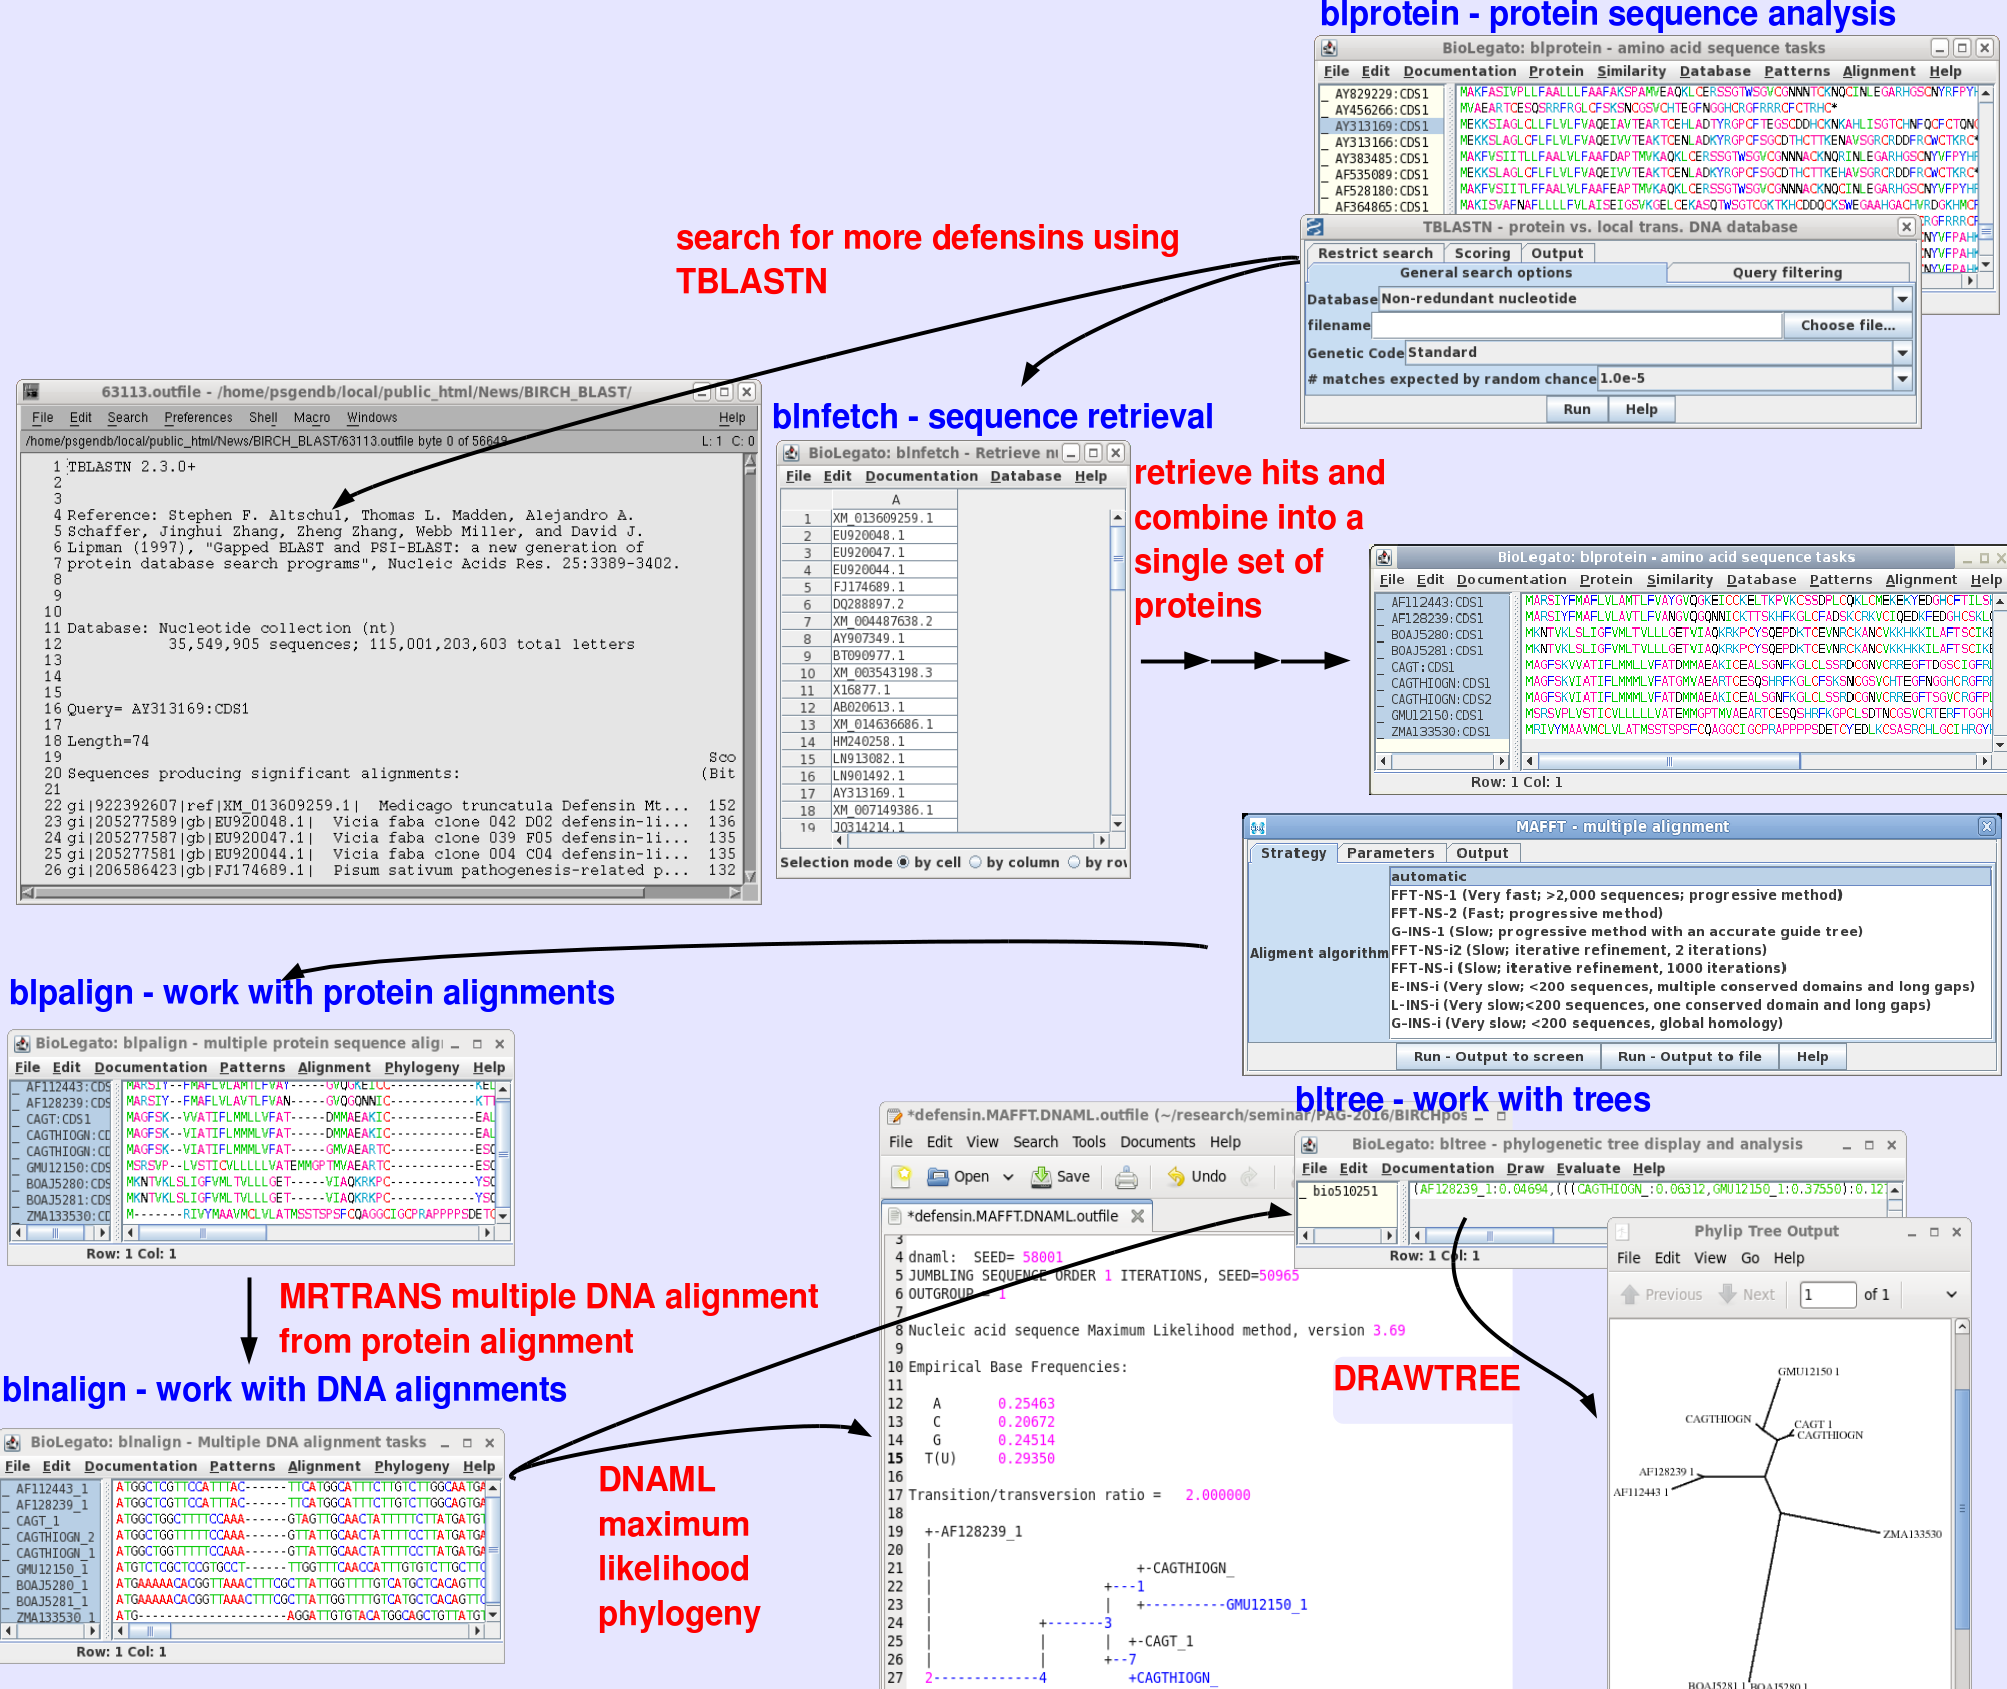This screenshot has width=2007, height=1689.
Task: Click the Print icon in the gedit toolbar
Action: [x=1126, y=1177]
